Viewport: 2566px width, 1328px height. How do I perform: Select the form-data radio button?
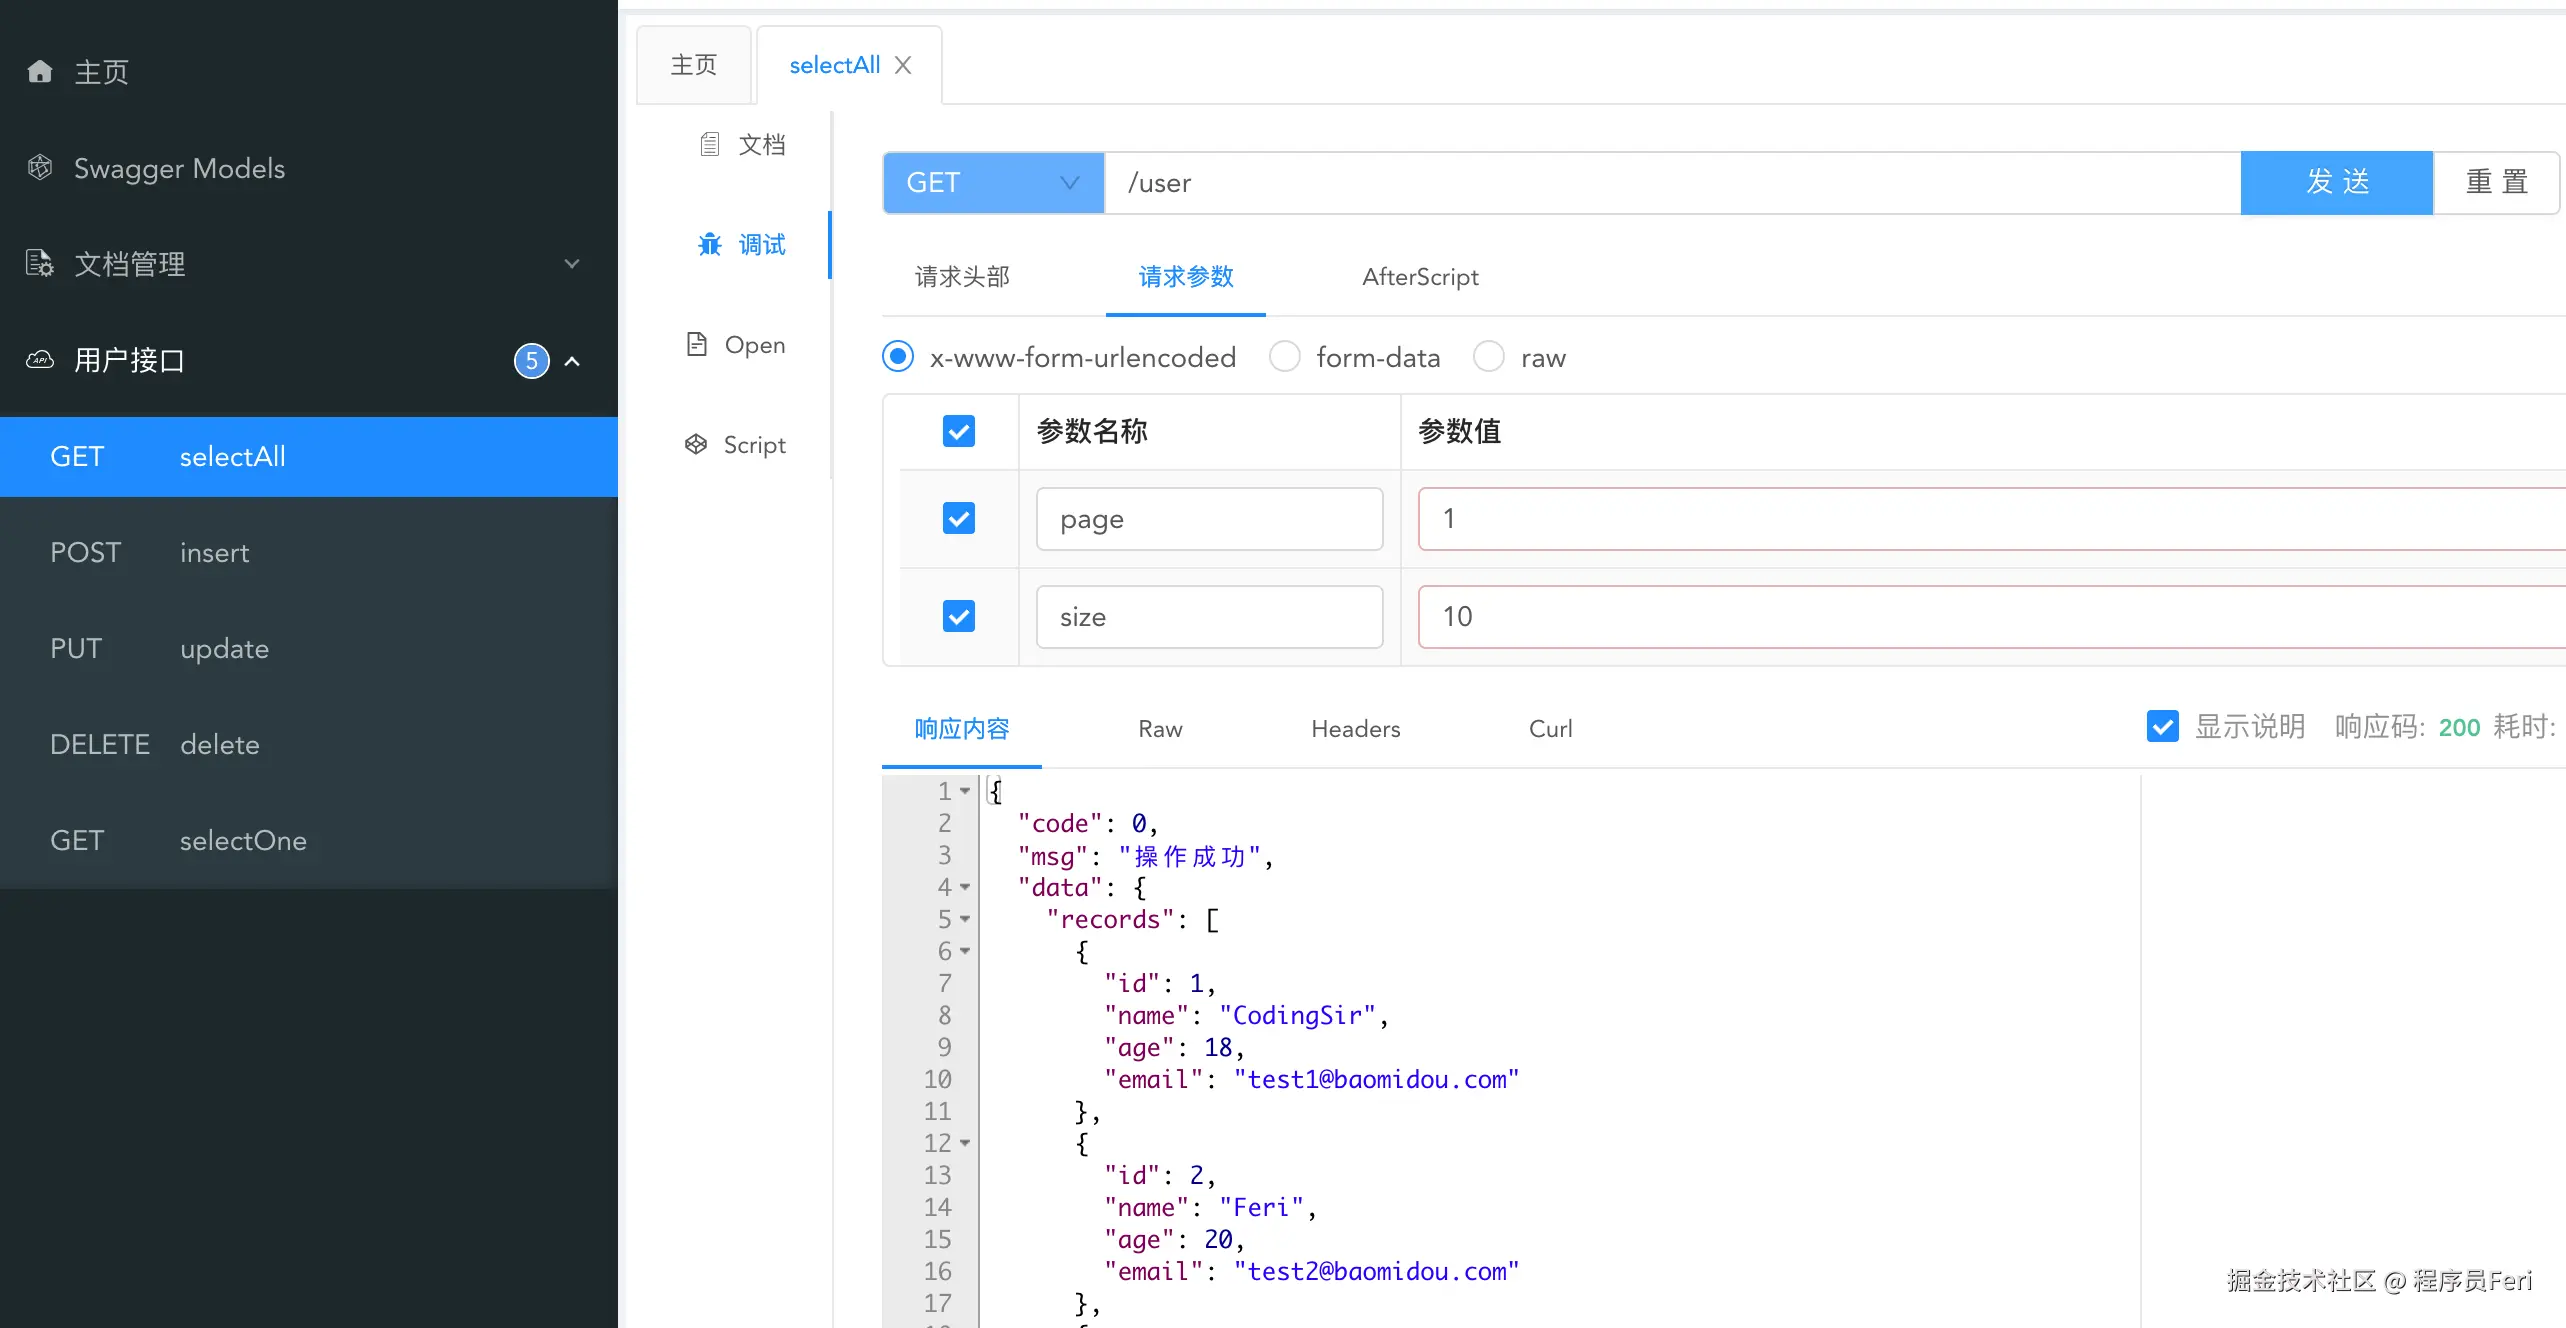pyautogui.click(x=1284, y=356)
